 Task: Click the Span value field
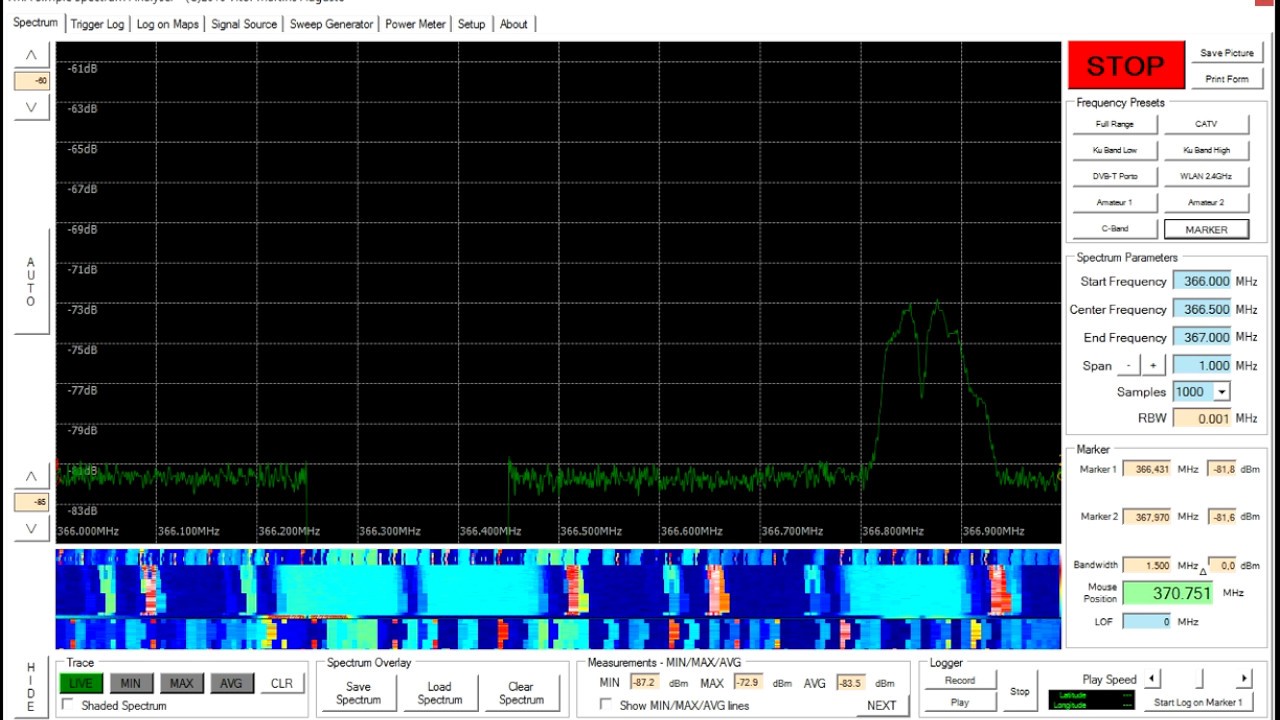pos(1202,366)
